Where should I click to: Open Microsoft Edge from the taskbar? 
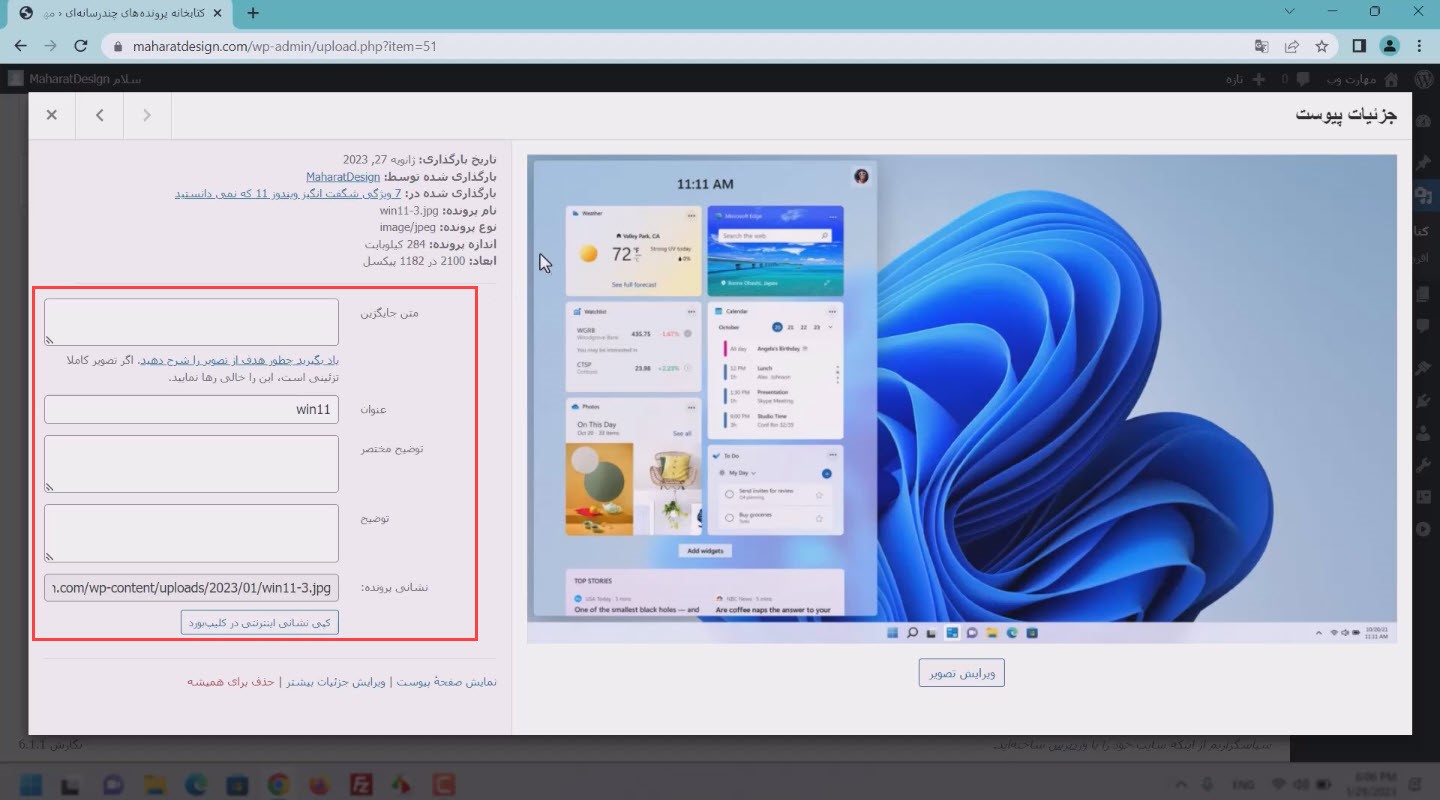click(196, 784)
